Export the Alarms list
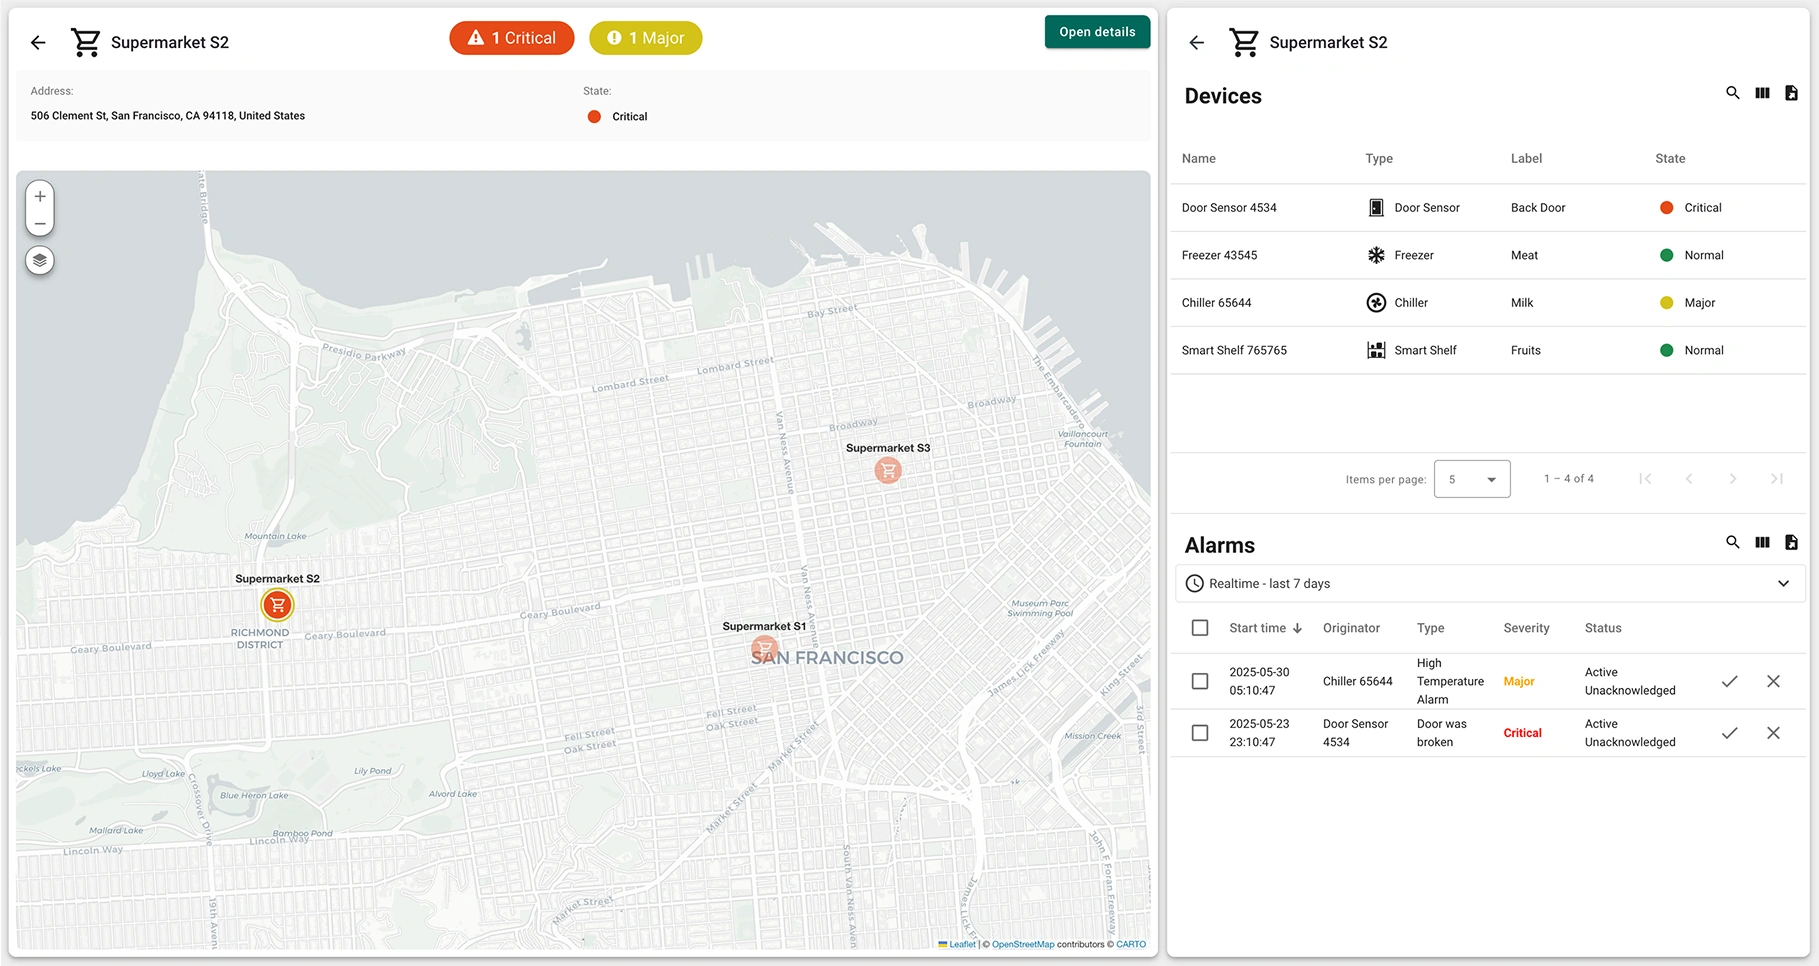 pos(1791,542)
